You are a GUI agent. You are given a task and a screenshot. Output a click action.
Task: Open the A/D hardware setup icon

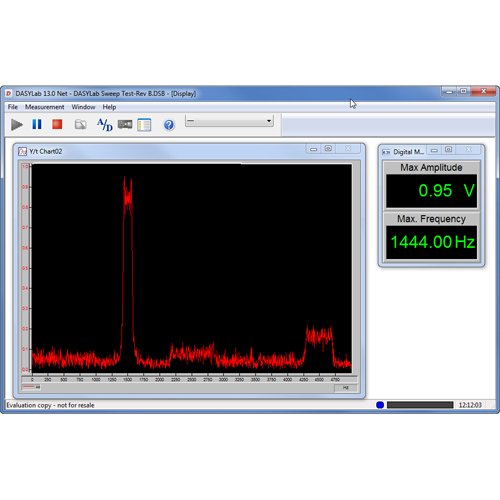(105, 125)
